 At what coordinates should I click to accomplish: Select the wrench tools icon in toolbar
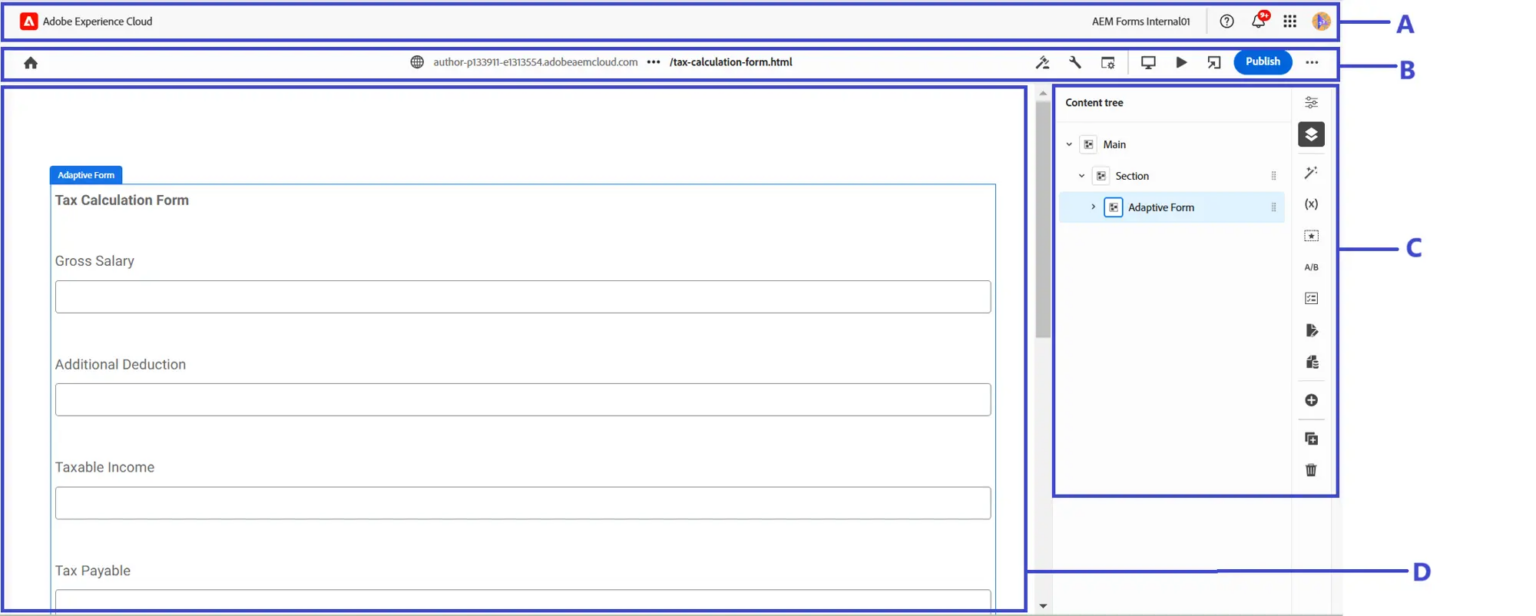point(1074,62)
